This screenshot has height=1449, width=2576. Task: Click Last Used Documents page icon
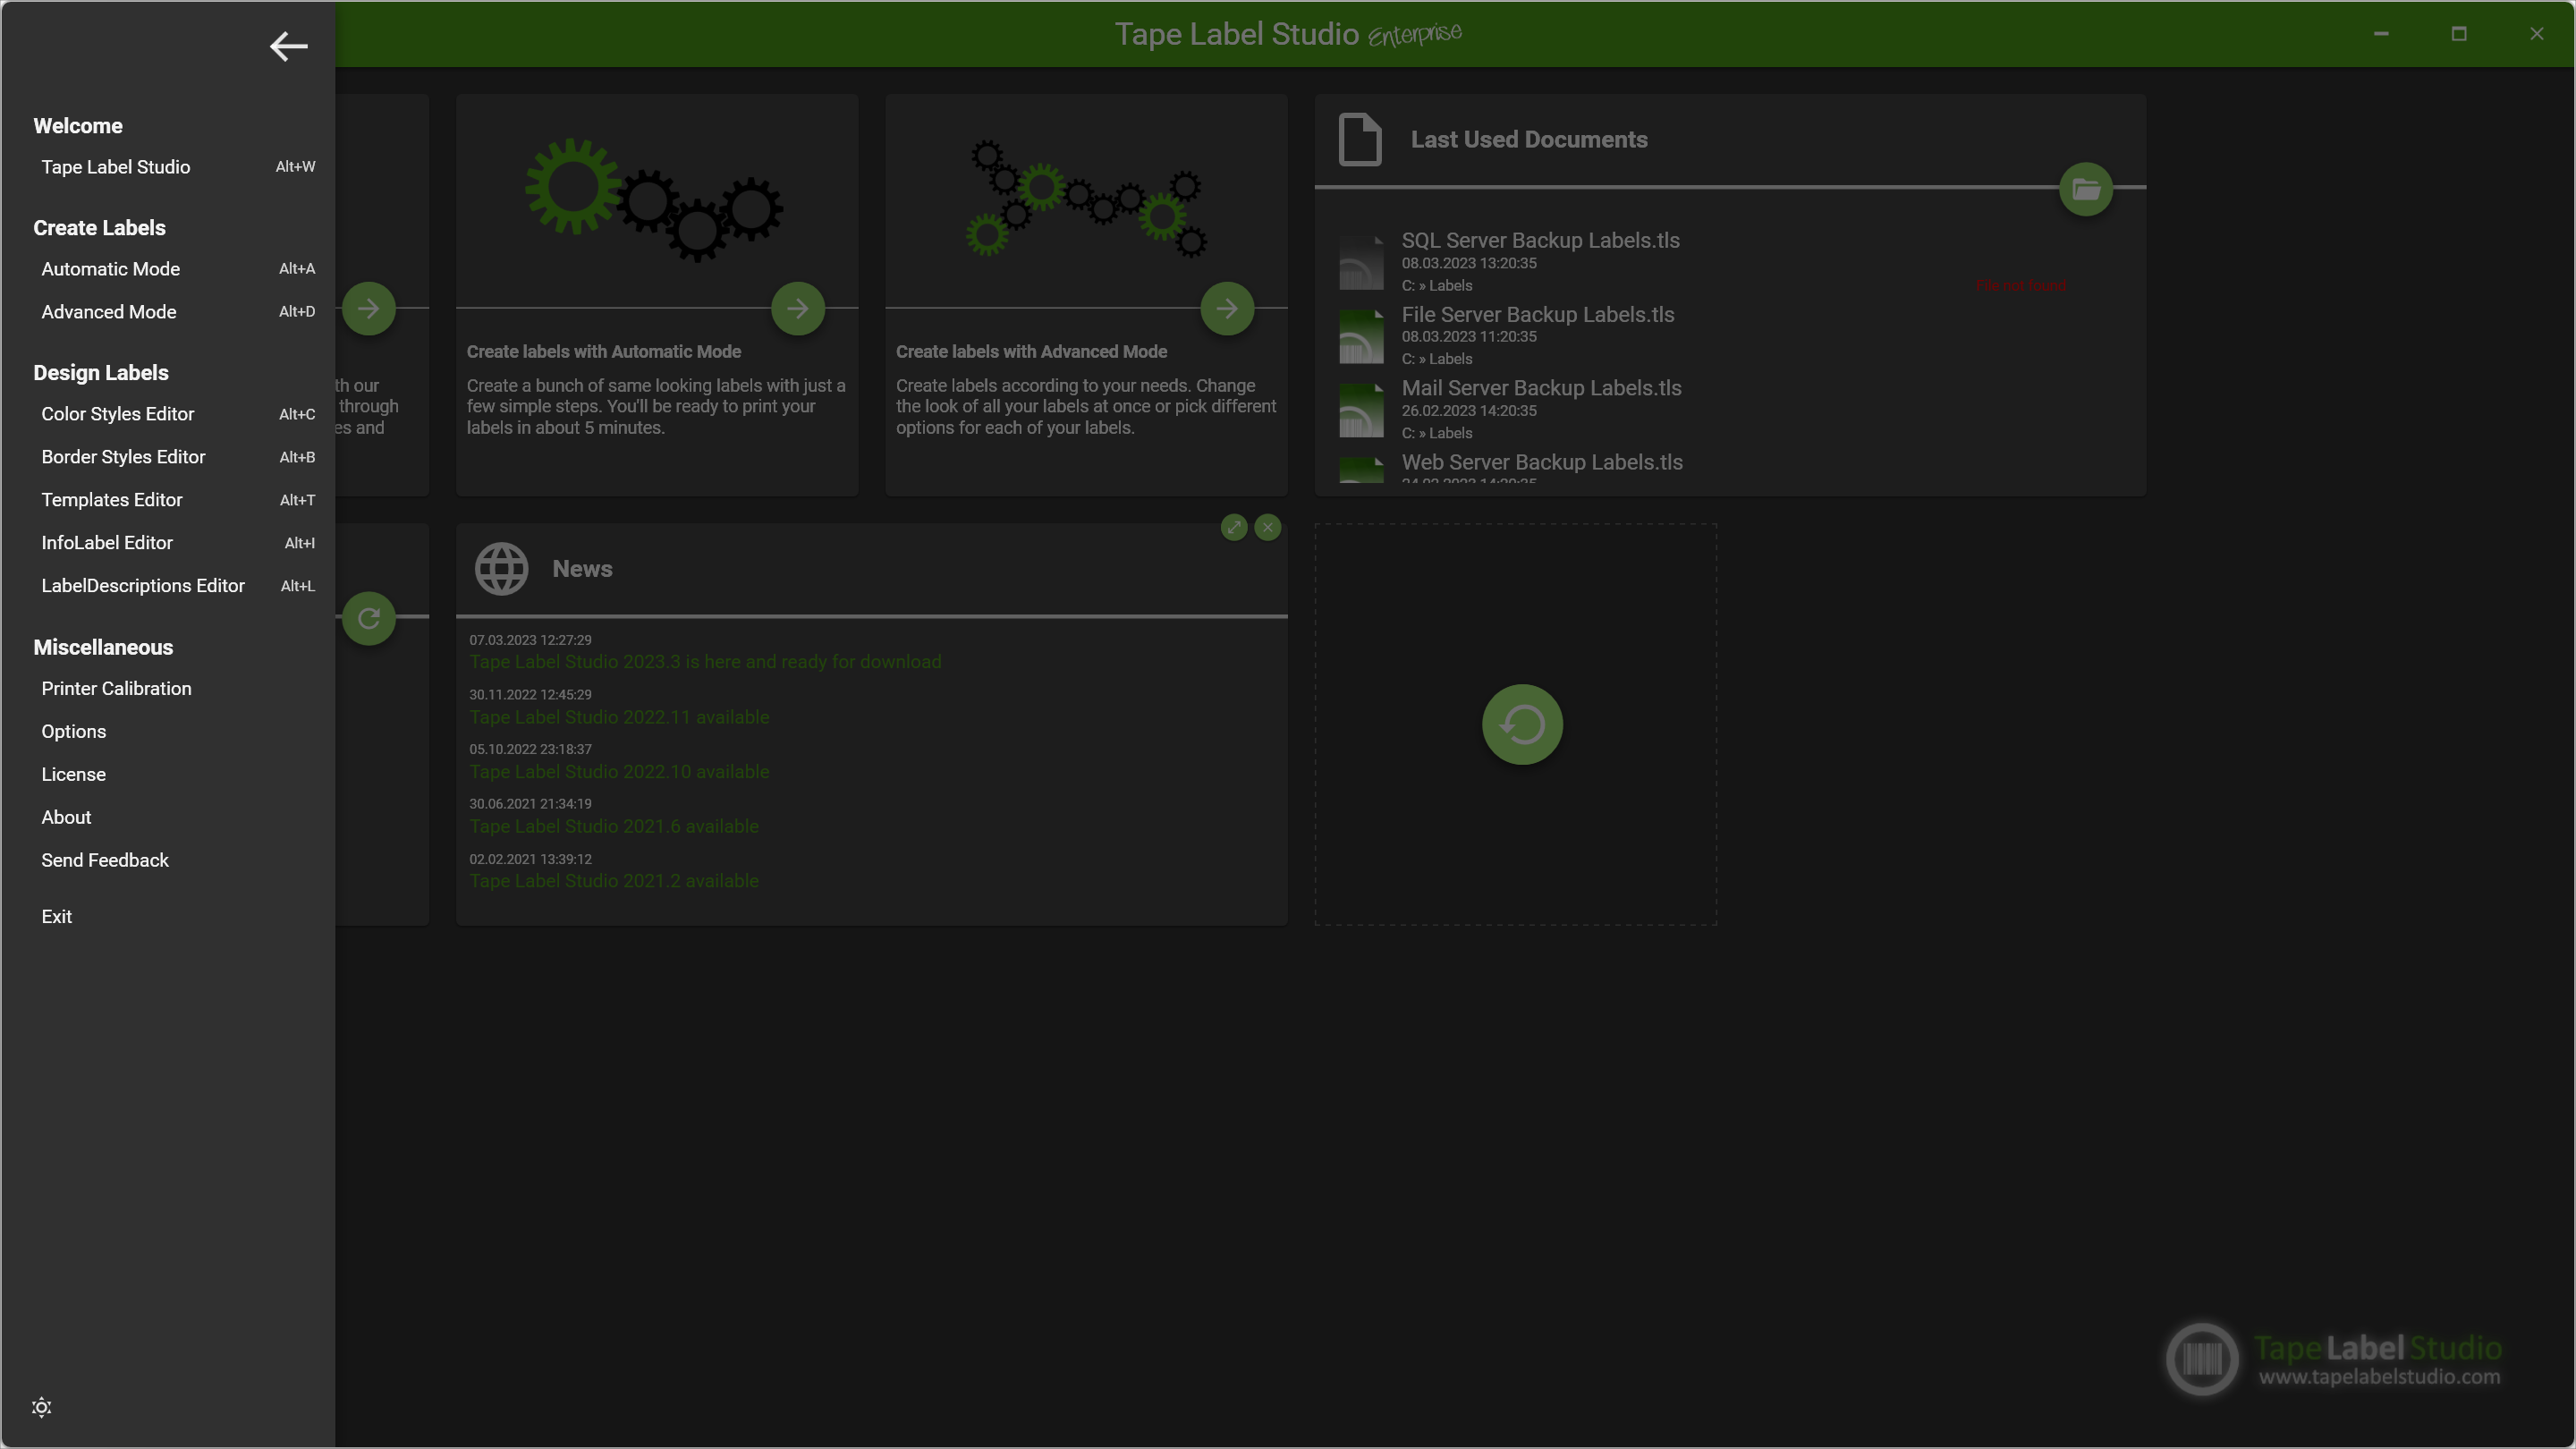pos(1360,140)
